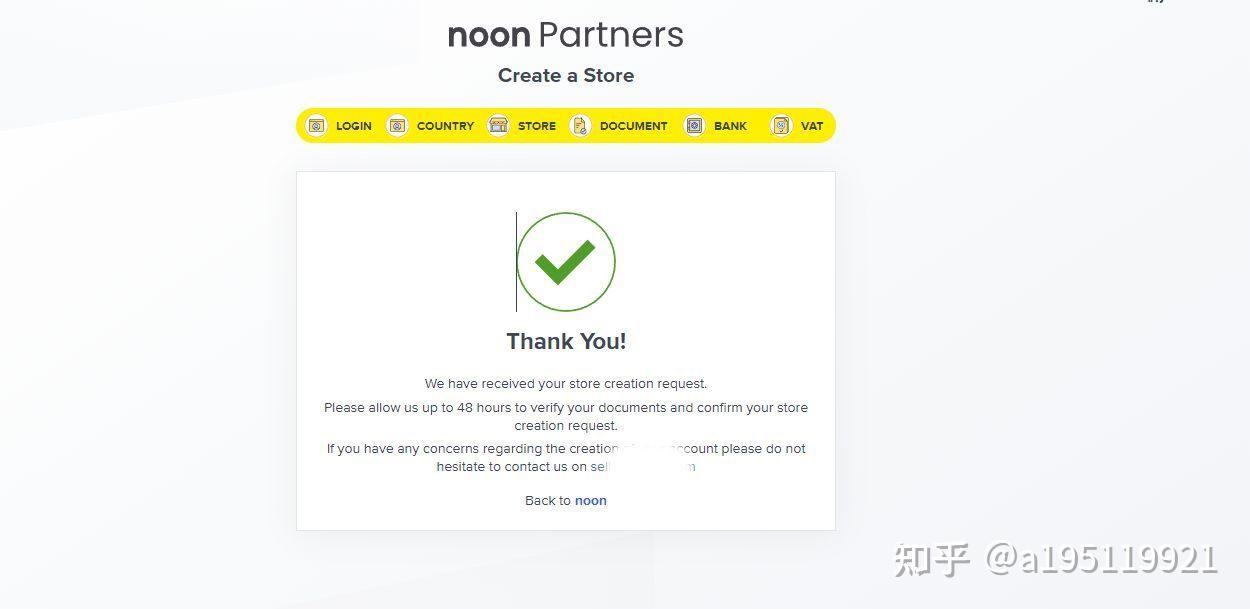Click the noon Partners logo
The image size is (1250, 609).
point(566,35)
